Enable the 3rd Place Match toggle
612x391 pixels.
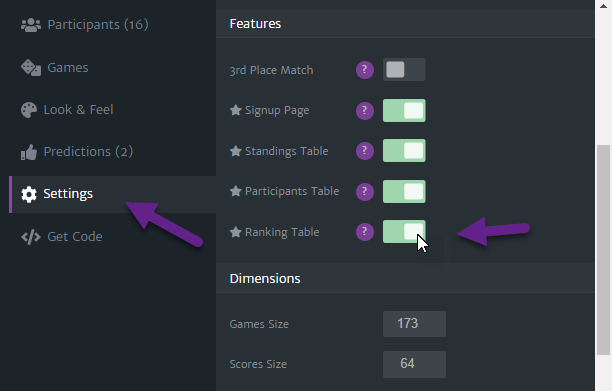404,69
